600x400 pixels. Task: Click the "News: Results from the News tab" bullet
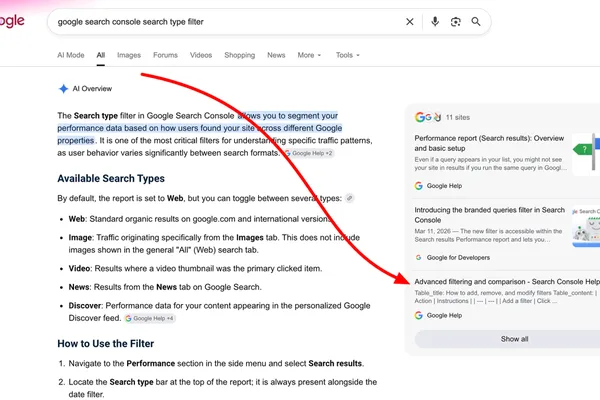pos(165,287)
